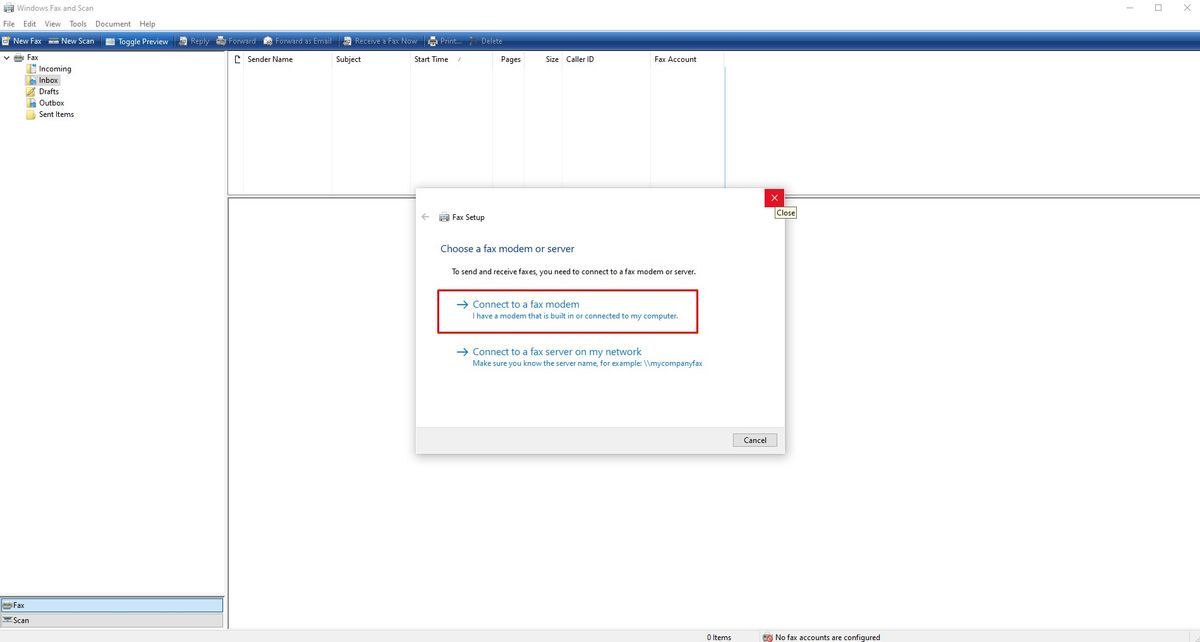Viewport: 1200px width, 642px height.
Task: Click Cancel in Fax Setup dialog
Action: point(755,440)
